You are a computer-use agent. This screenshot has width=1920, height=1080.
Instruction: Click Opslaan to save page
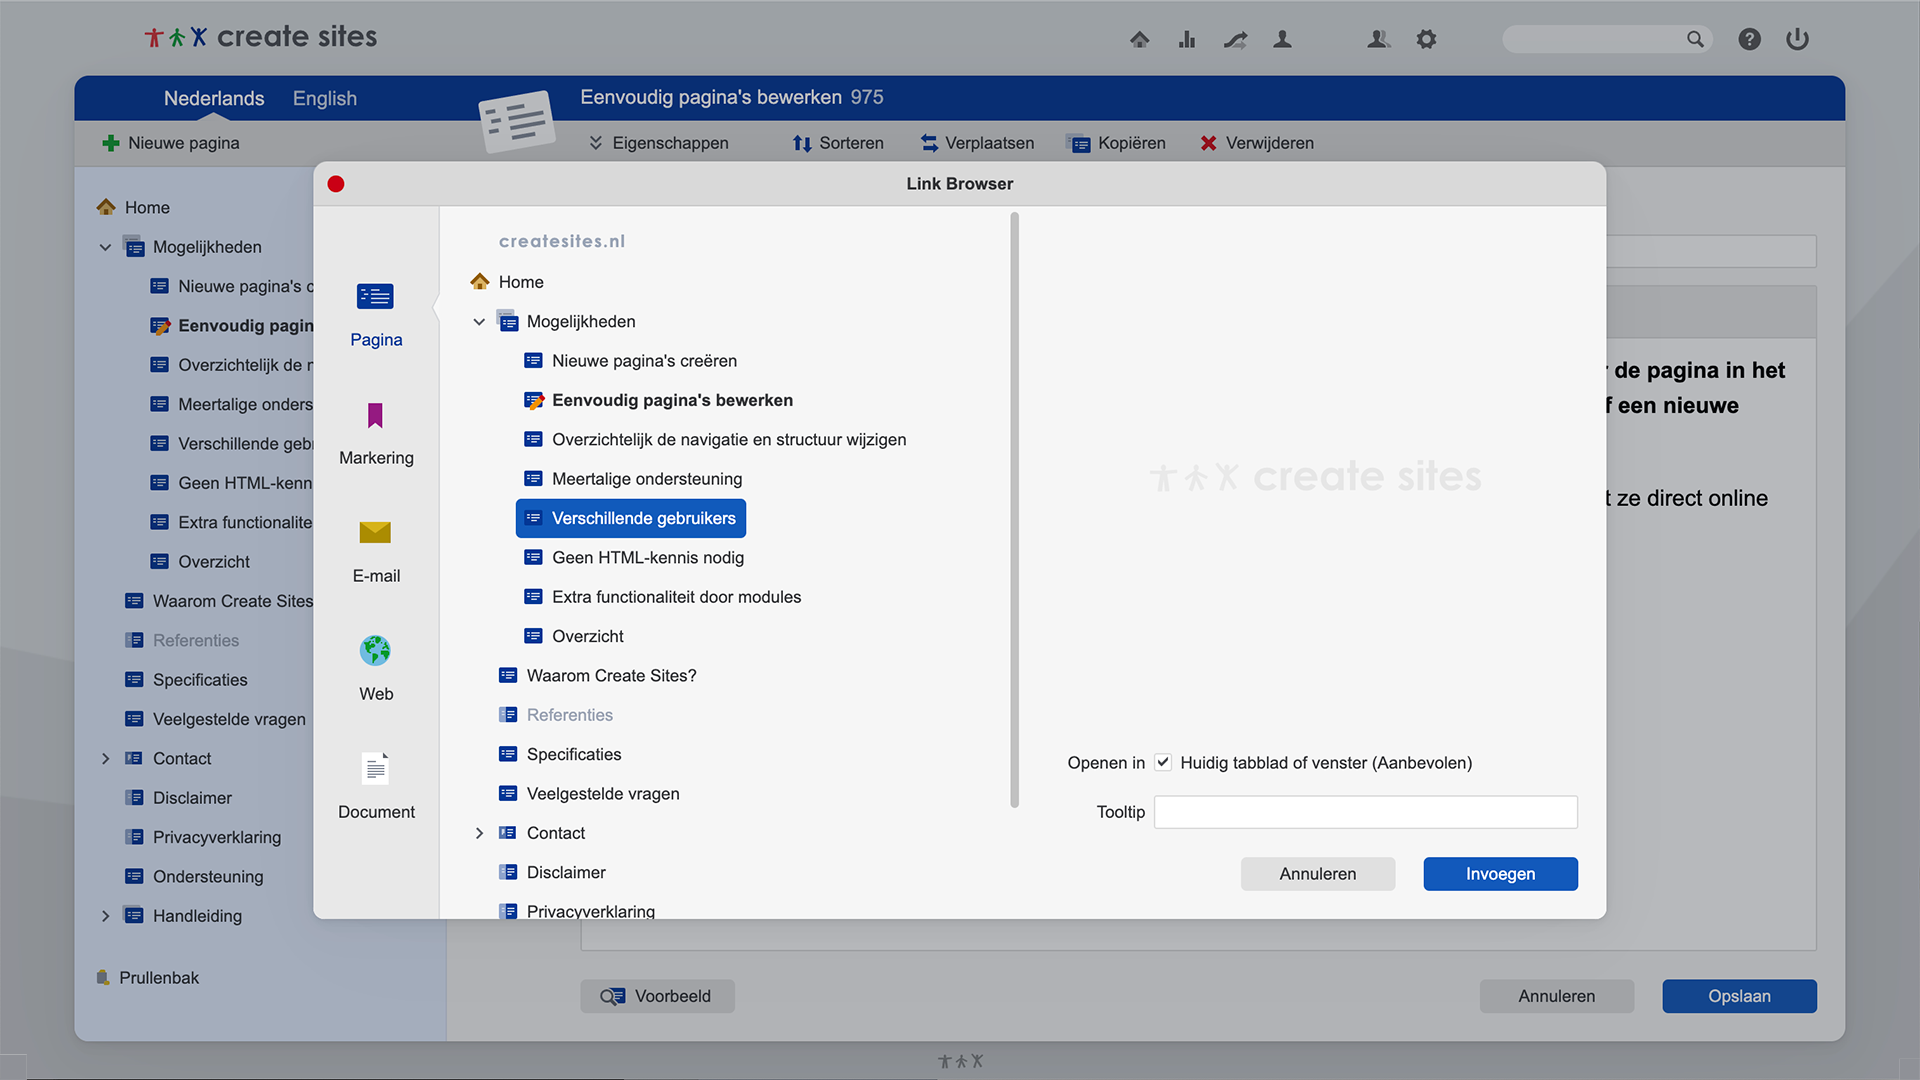click(1739, 996)
